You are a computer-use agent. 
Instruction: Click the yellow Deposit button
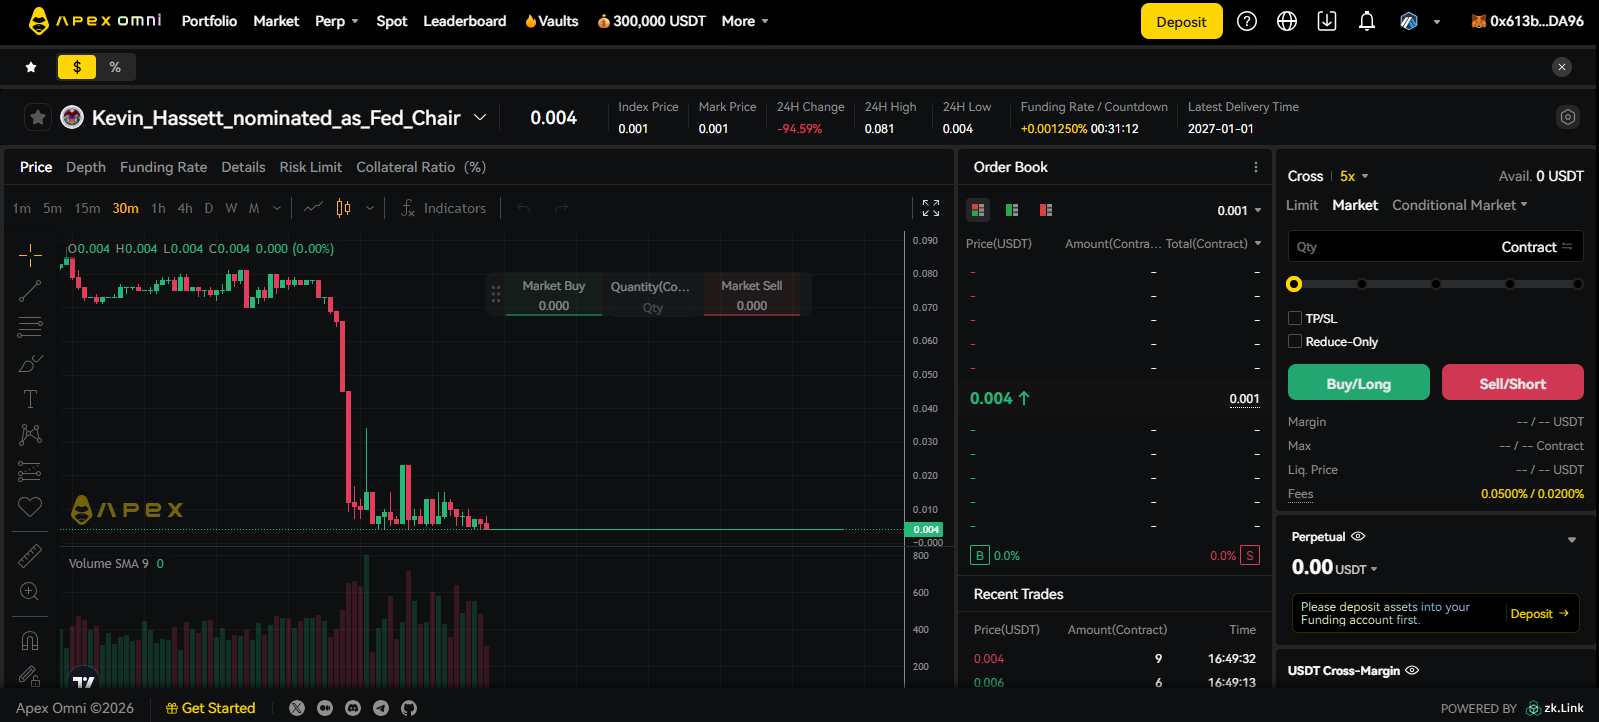pyautogui.click(x=1181, y=21)
